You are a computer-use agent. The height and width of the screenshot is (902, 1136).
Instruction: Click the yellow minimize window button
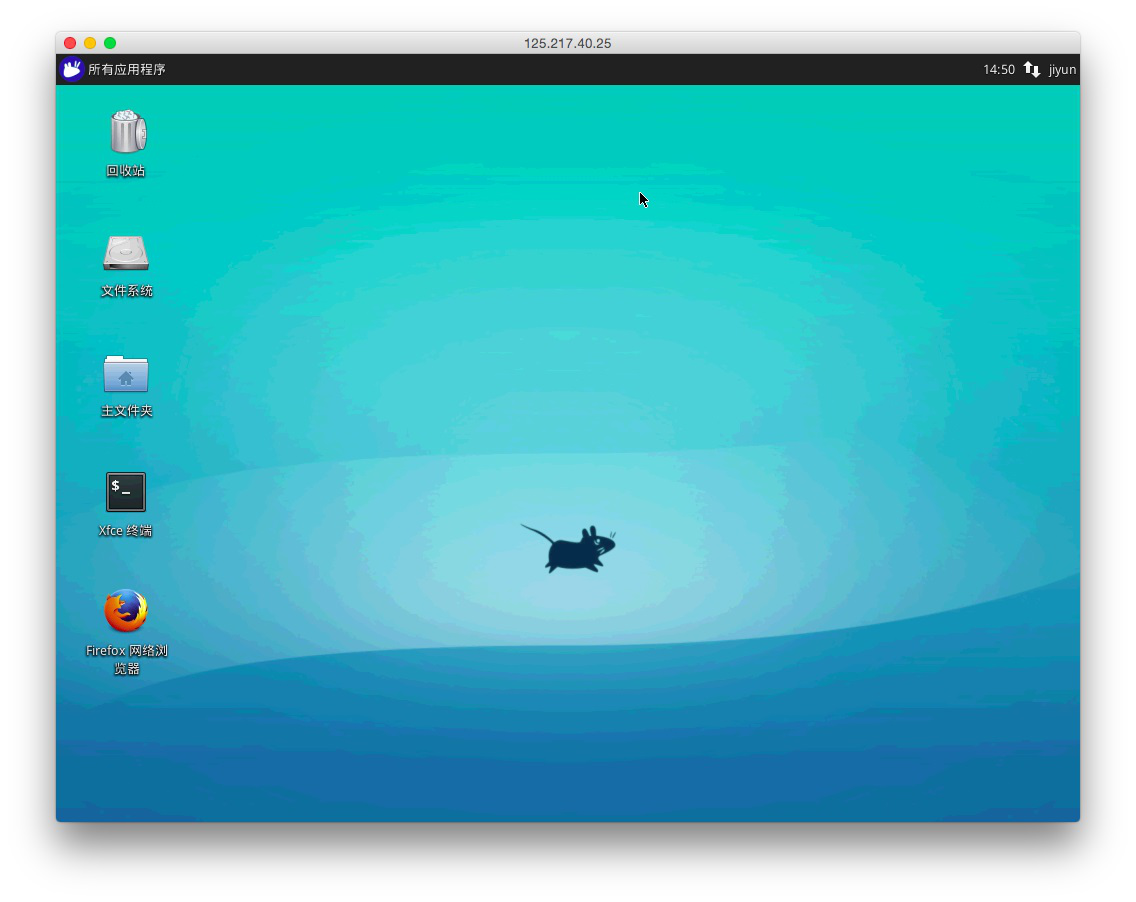(90, 43)
